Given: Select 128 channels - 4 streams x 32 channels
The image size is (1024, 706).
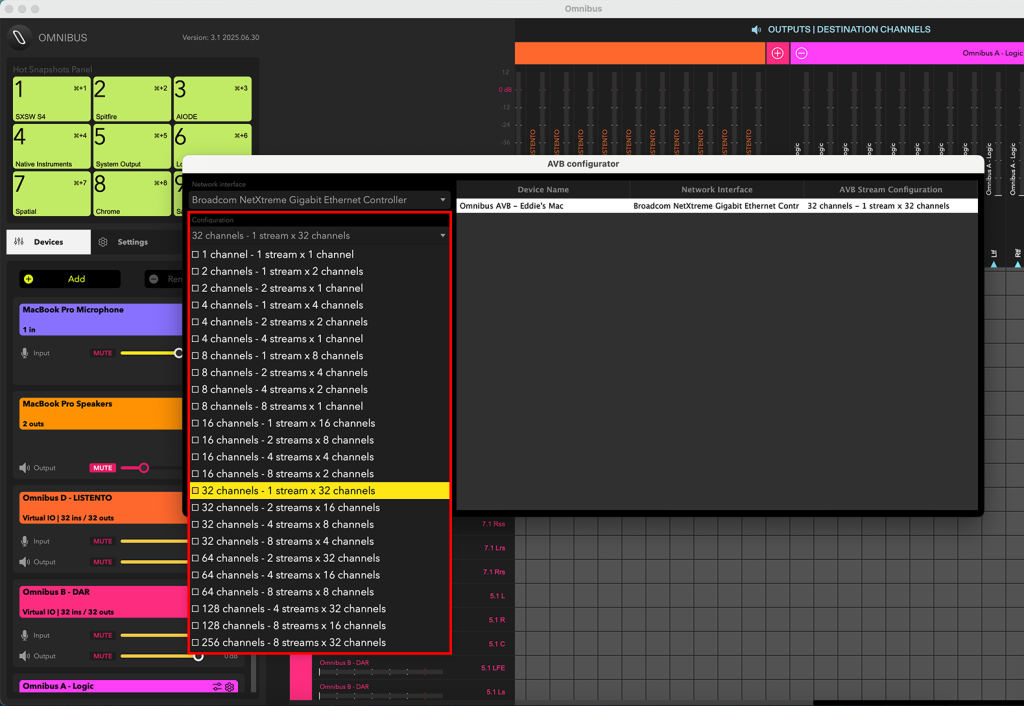Looking at the screenshot, I should pos(319,609).
